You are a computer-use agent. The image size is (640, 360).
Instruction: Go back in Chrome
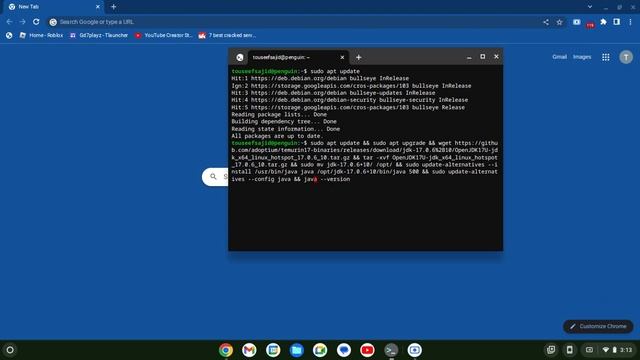pyautogui.click(x=9, y=22)
